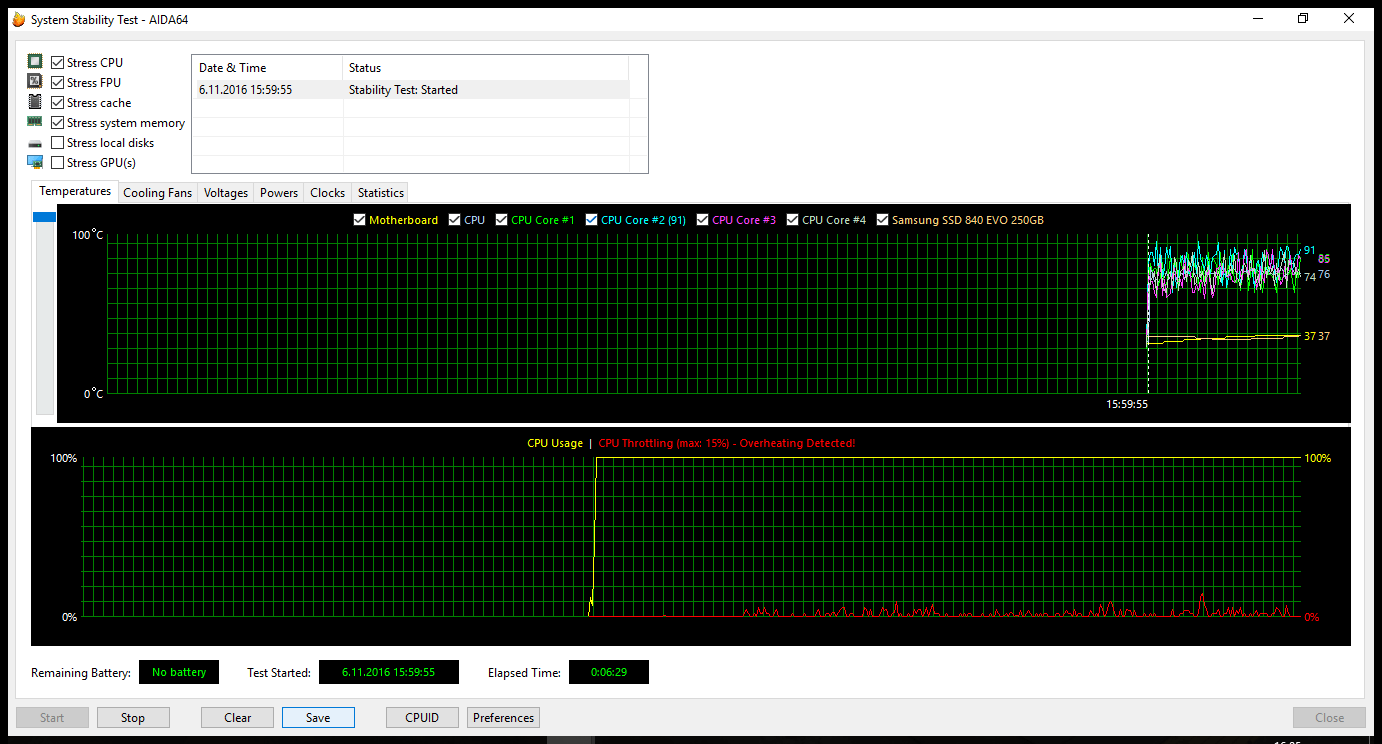Image resolution: width=1382 pixels, height=744 pixels.
Task: Switch to the Cooling Fans tab
Action: tap(157, 193)
